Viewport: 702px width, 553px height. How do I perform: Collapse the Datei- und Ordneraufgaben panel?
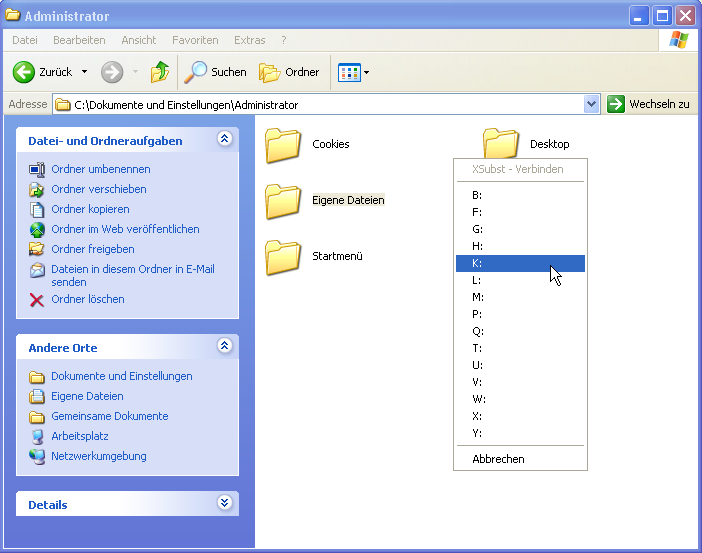click(224, 140)
